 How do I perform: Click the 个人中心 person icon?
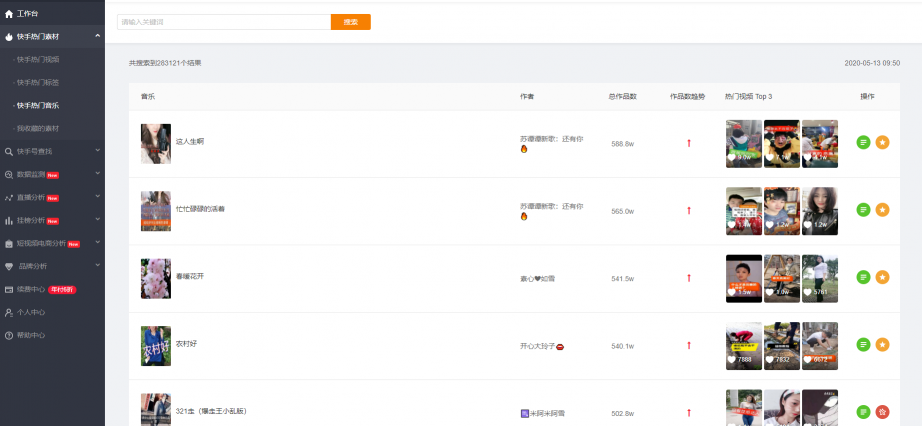(x=9, y=312)
